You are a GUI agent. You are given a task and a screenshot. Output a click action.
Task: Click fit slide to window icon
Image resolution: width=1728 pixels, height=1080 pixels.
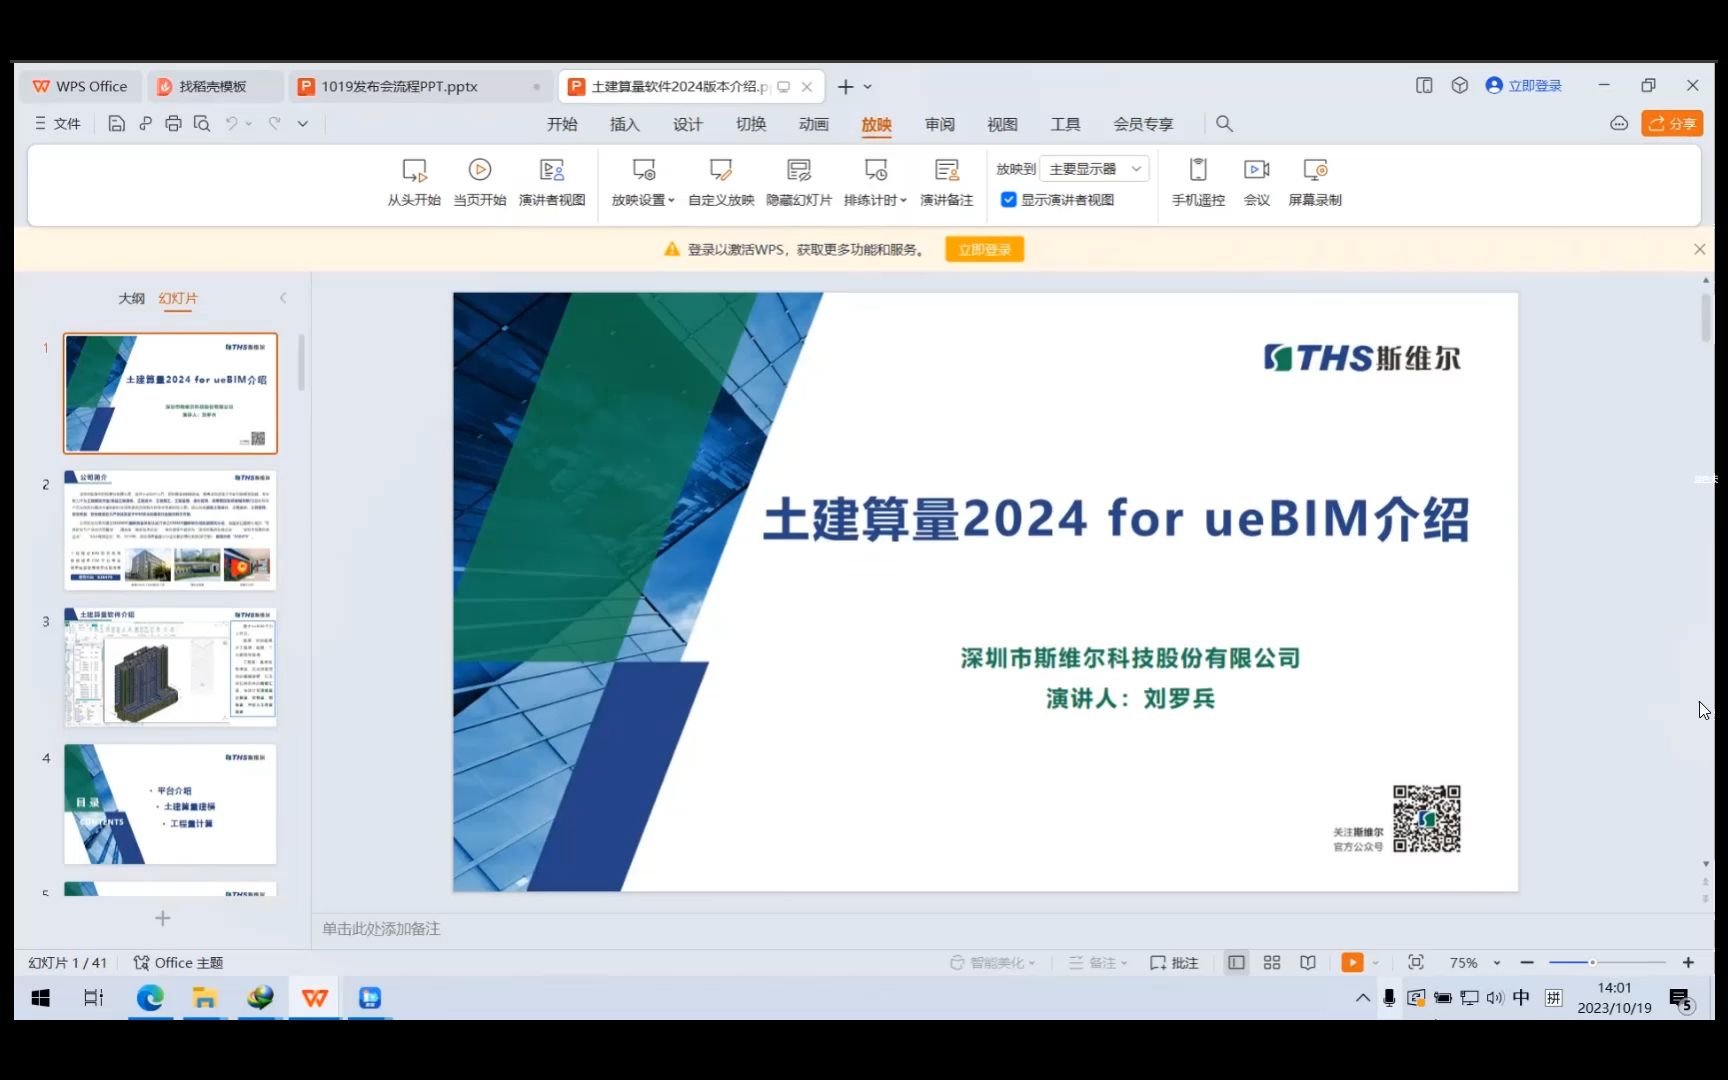[x=1416, y=962]
